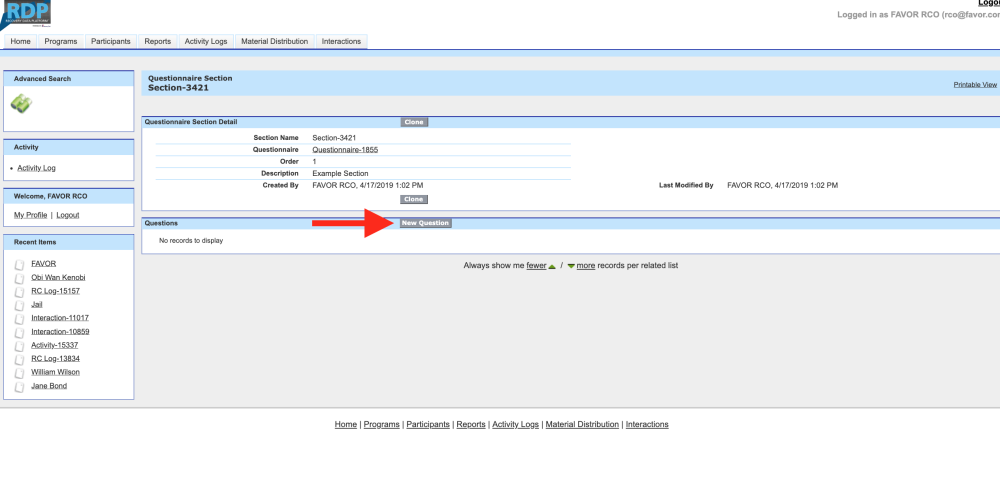Open RC Log-15157 recent item
Viewport: 1000px width, 488px height.
[55, 292]
